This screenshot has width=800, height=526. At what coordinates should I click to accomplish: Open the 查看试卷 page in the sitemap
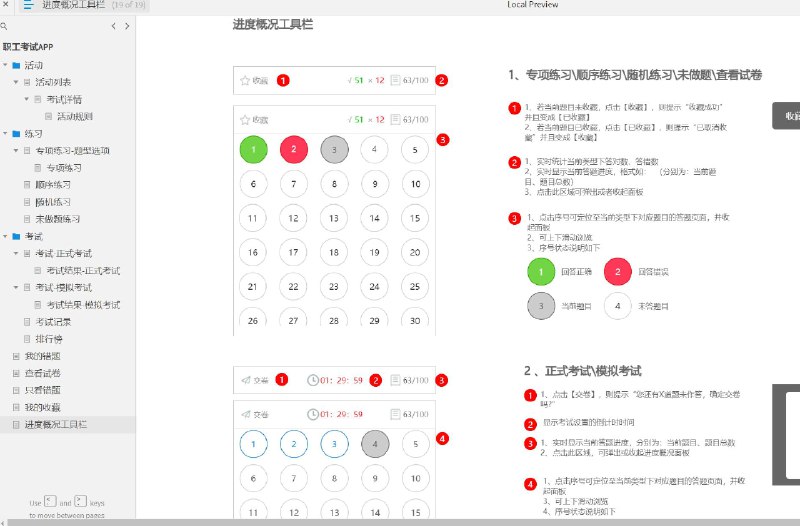pos(43,373)
